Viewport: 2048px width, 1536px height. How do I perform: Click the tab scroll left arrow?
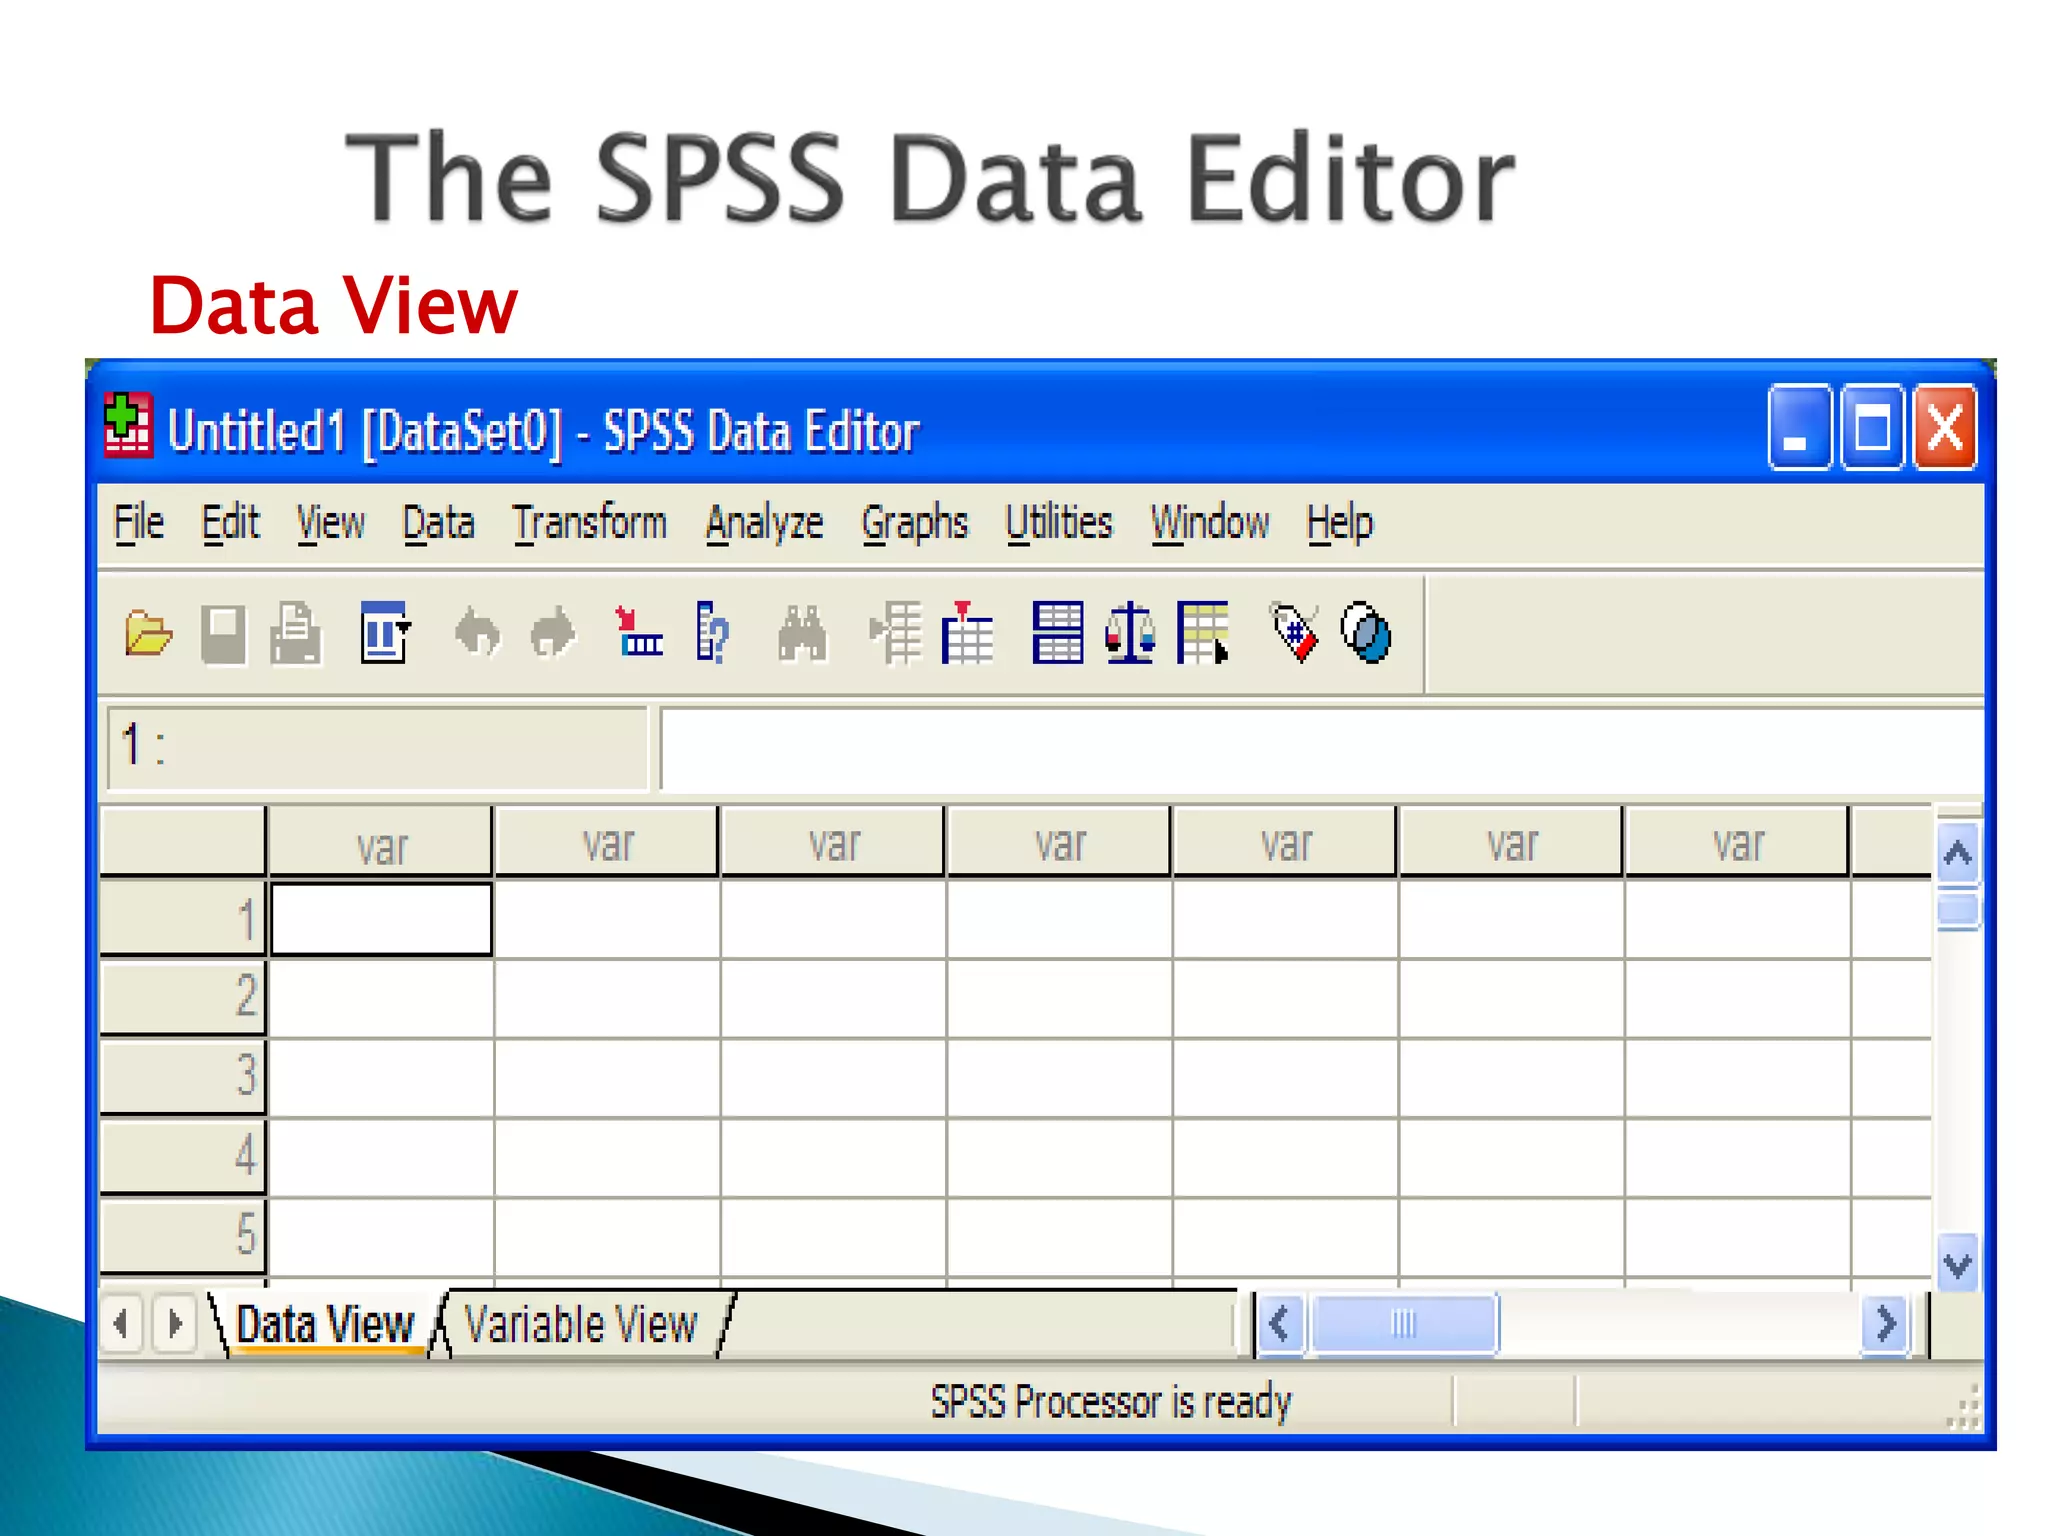122,1324
